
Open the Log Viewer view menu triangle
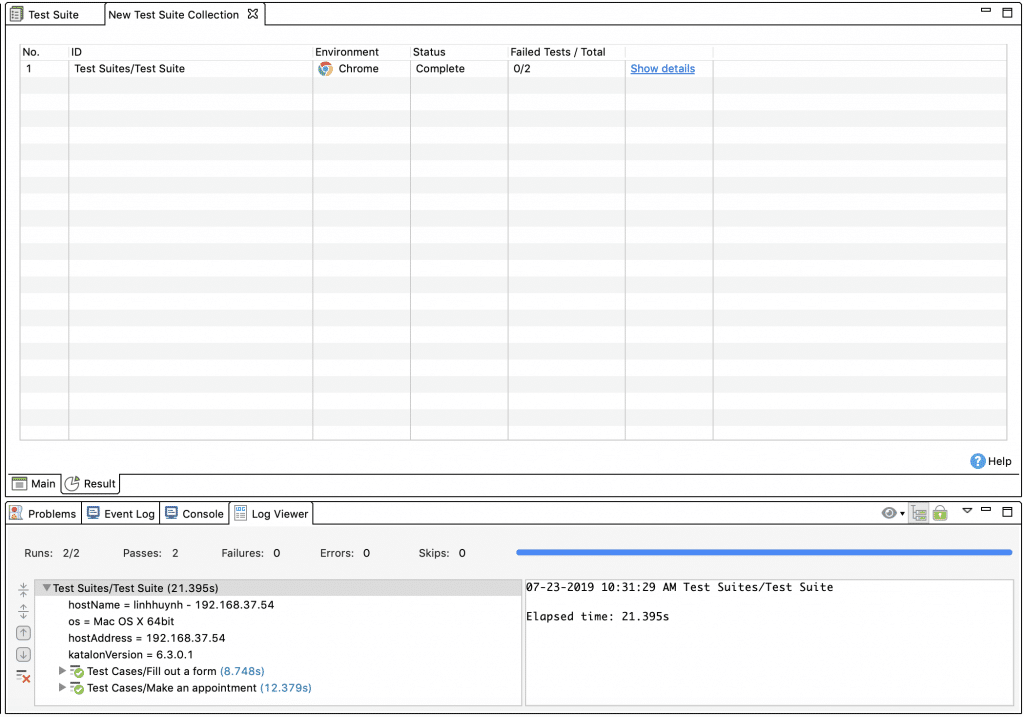pos(967,511)
